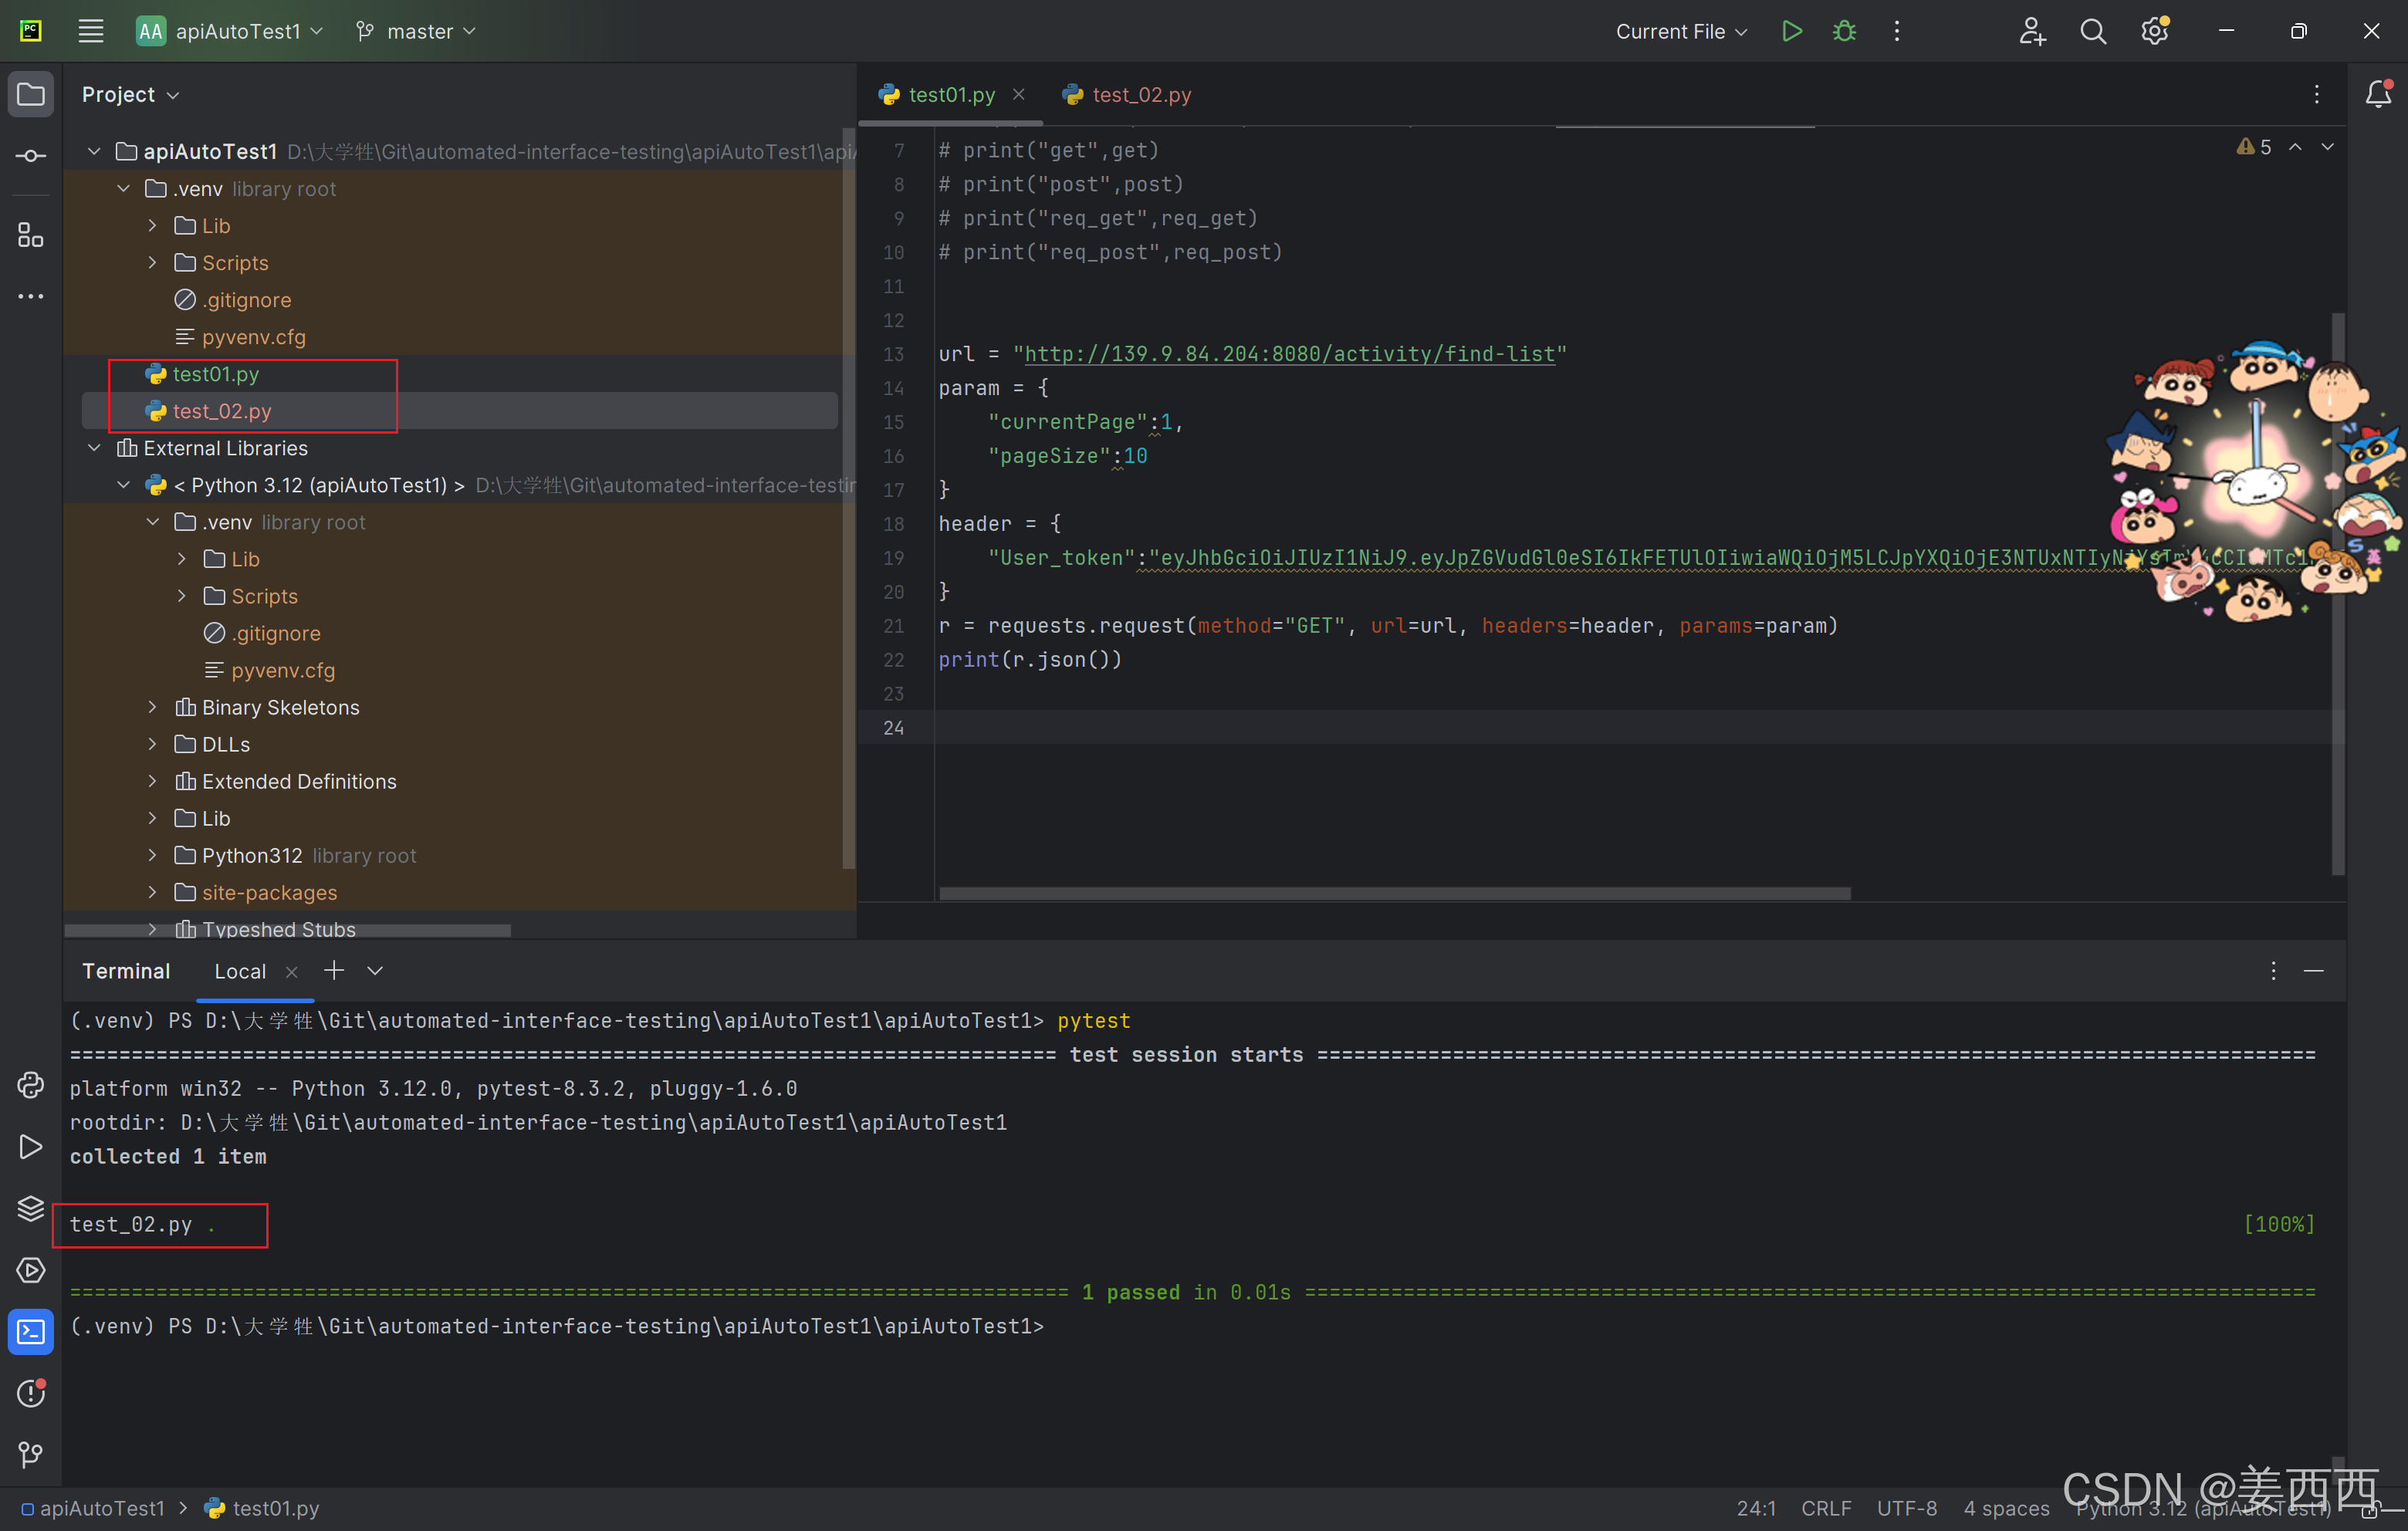Start debugging with the bug icon

[1844, 31]
